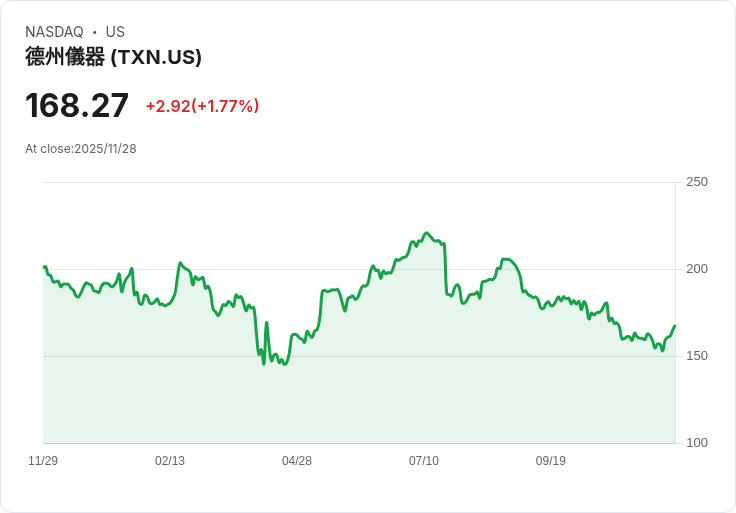Click the NASDAQ exchange label

tap(54, 32)
